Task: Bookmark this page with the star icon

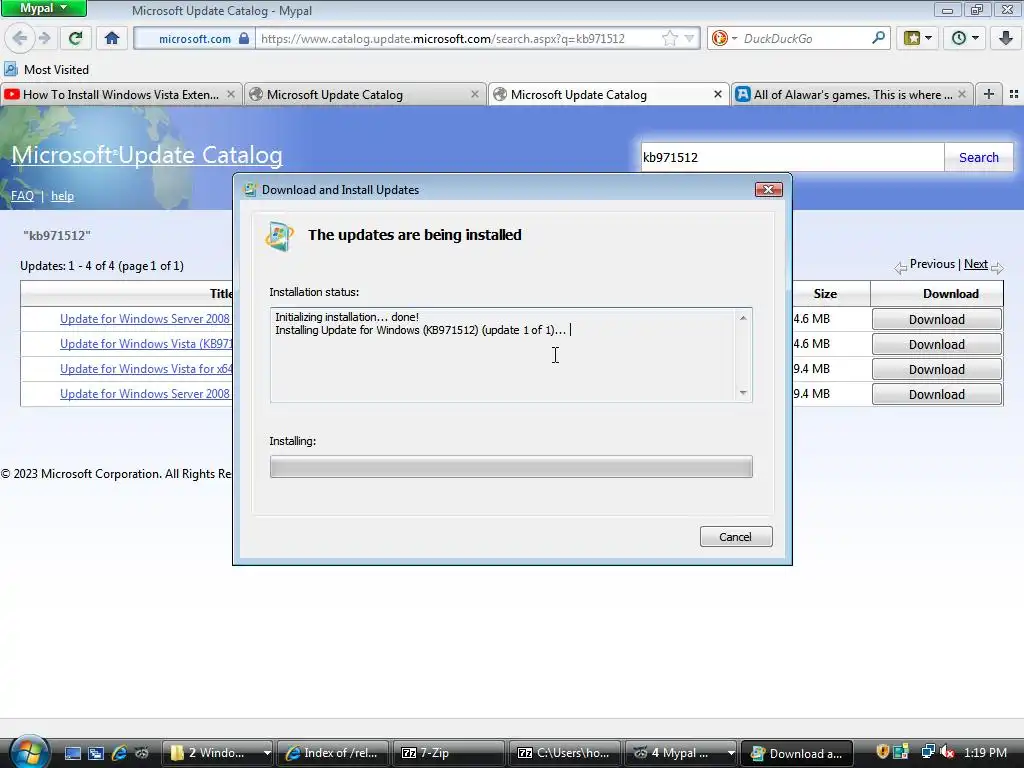Action: [669, 39]
